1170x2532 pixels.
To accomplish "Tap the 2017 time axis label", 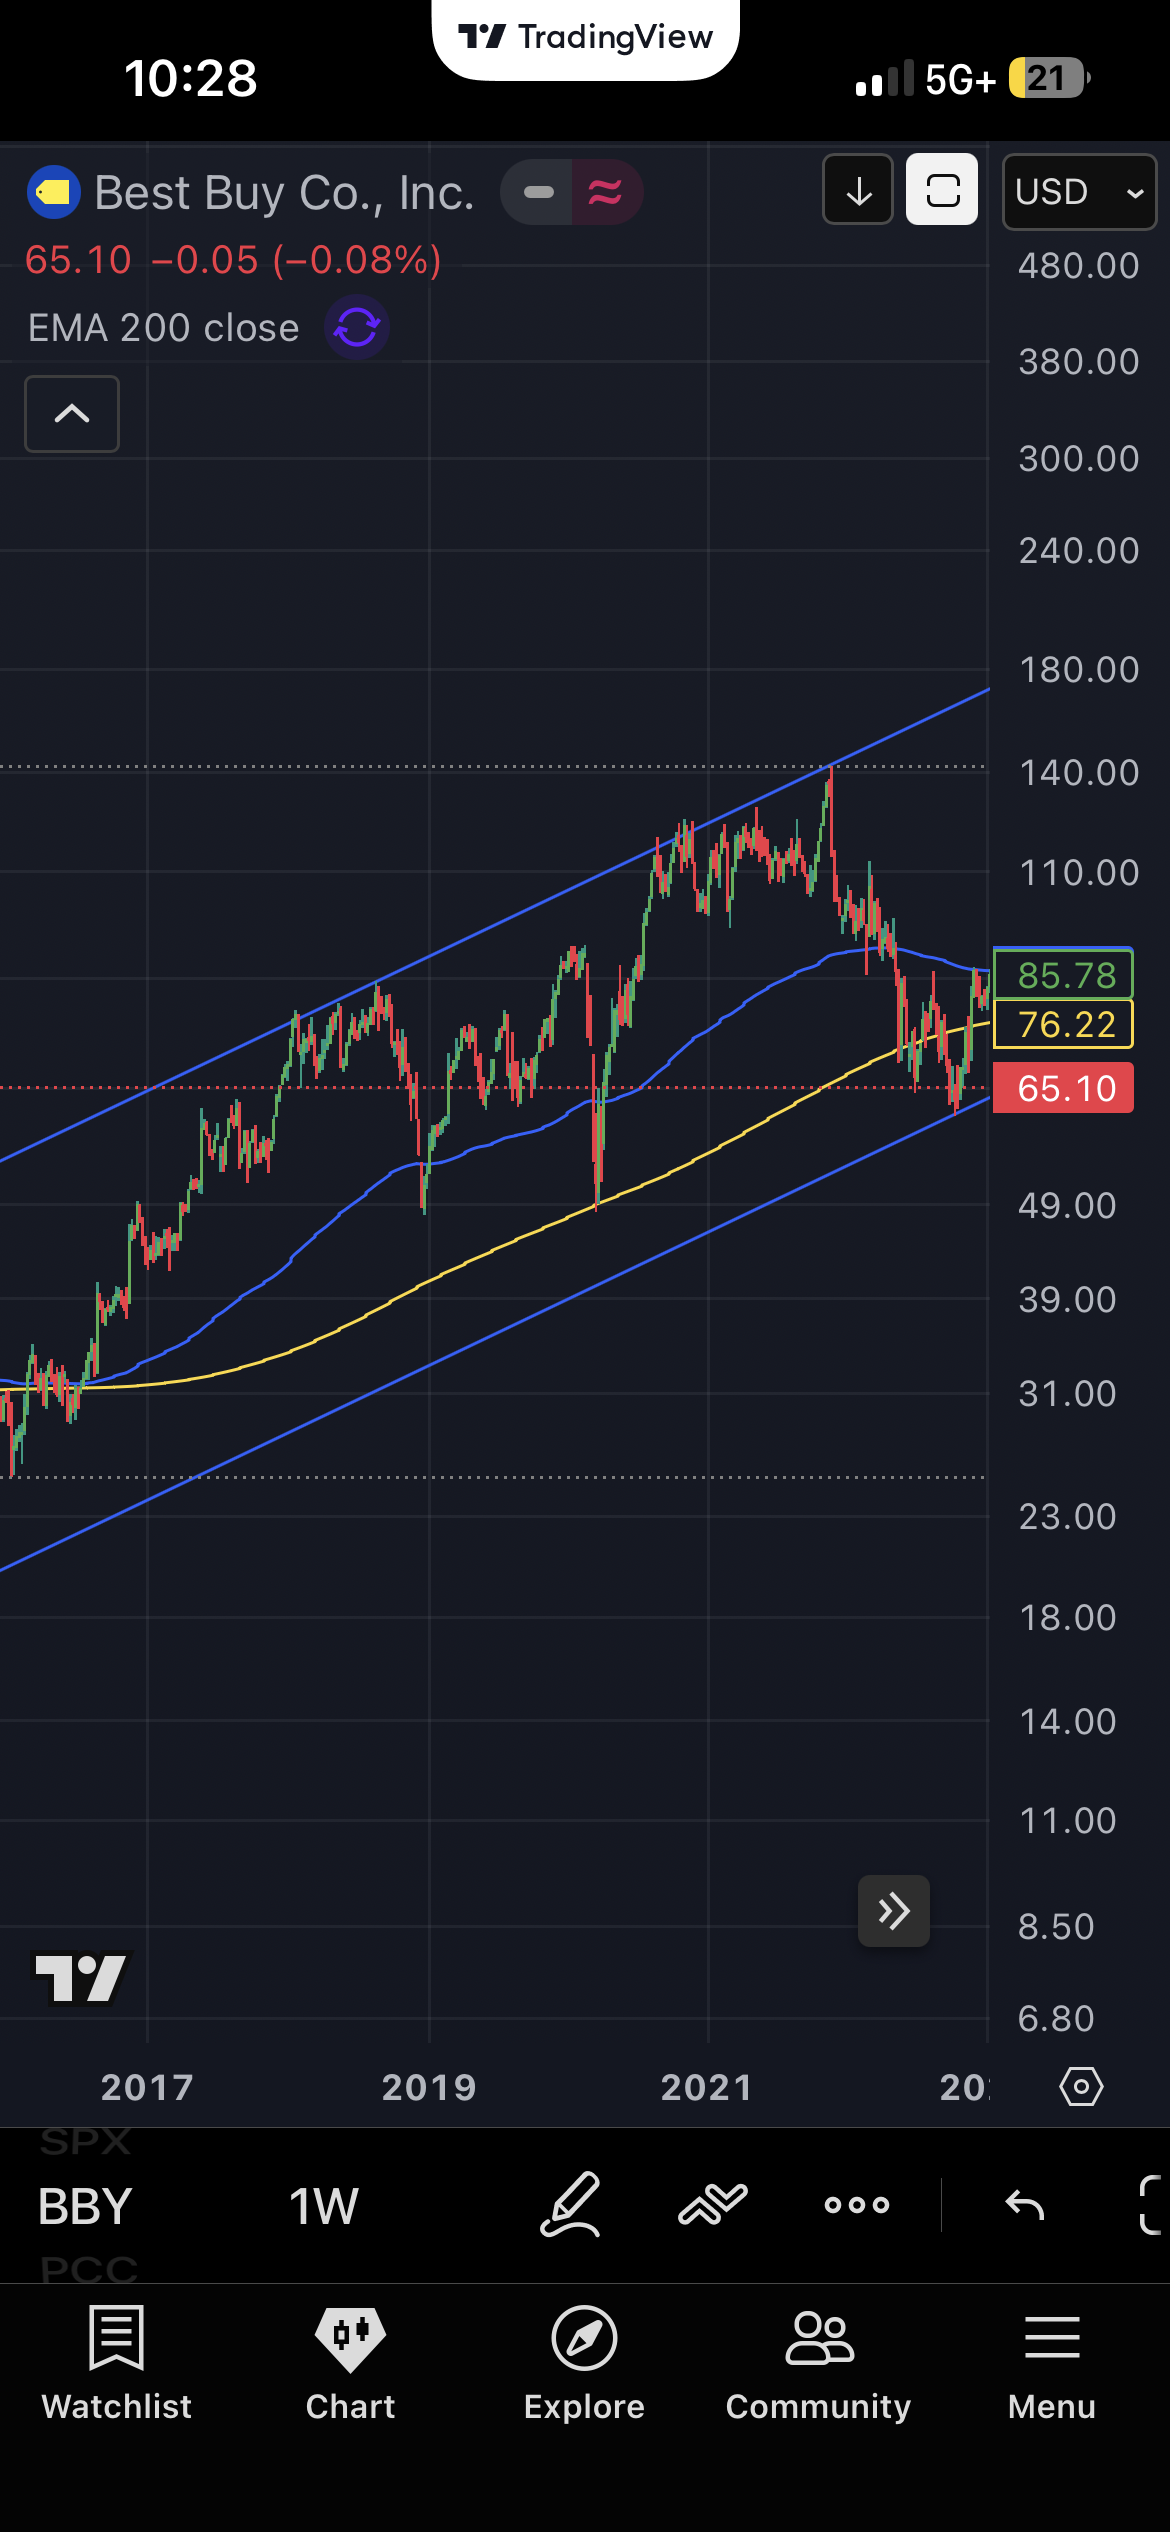I will click(x=147, y=2088).
